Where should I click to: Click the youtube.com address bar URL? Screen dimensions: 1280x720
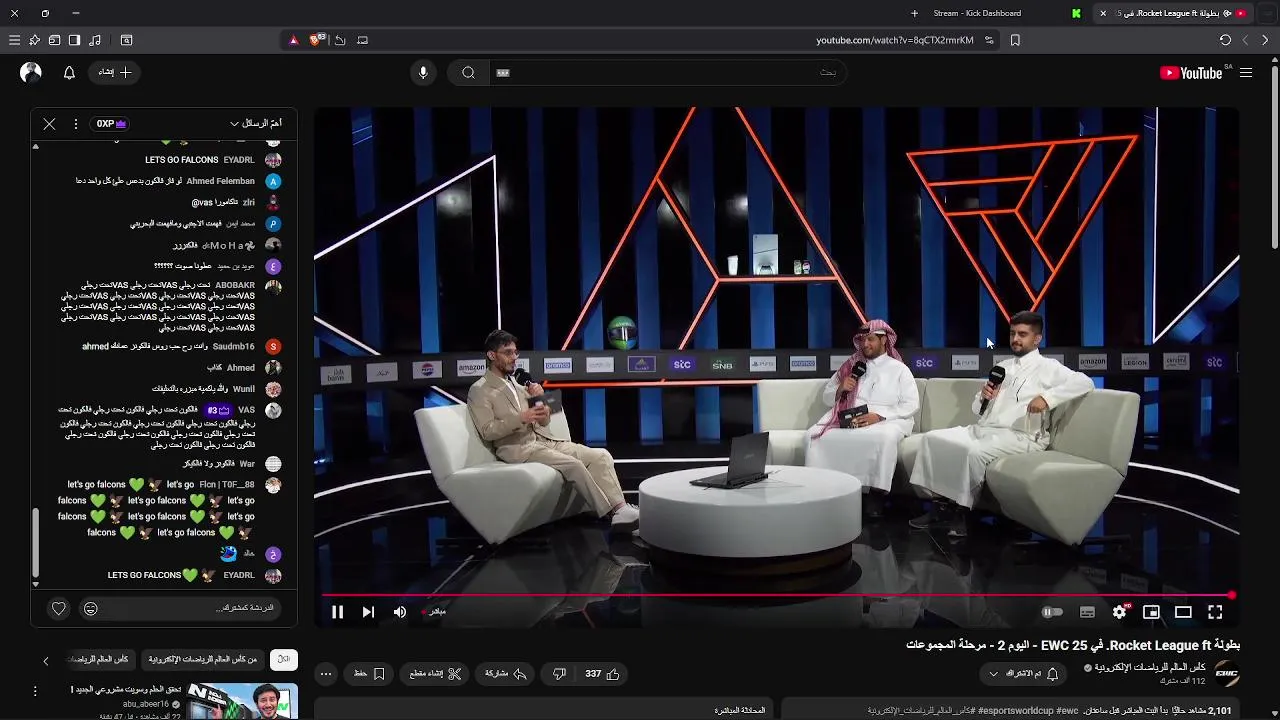click(x=894, y=40)
